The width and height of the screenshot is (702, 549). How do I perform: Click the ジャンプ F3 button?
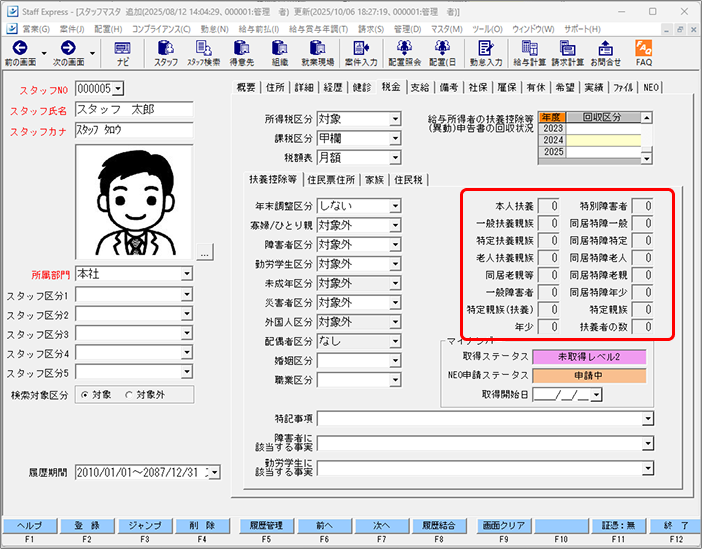pos(145,526)
